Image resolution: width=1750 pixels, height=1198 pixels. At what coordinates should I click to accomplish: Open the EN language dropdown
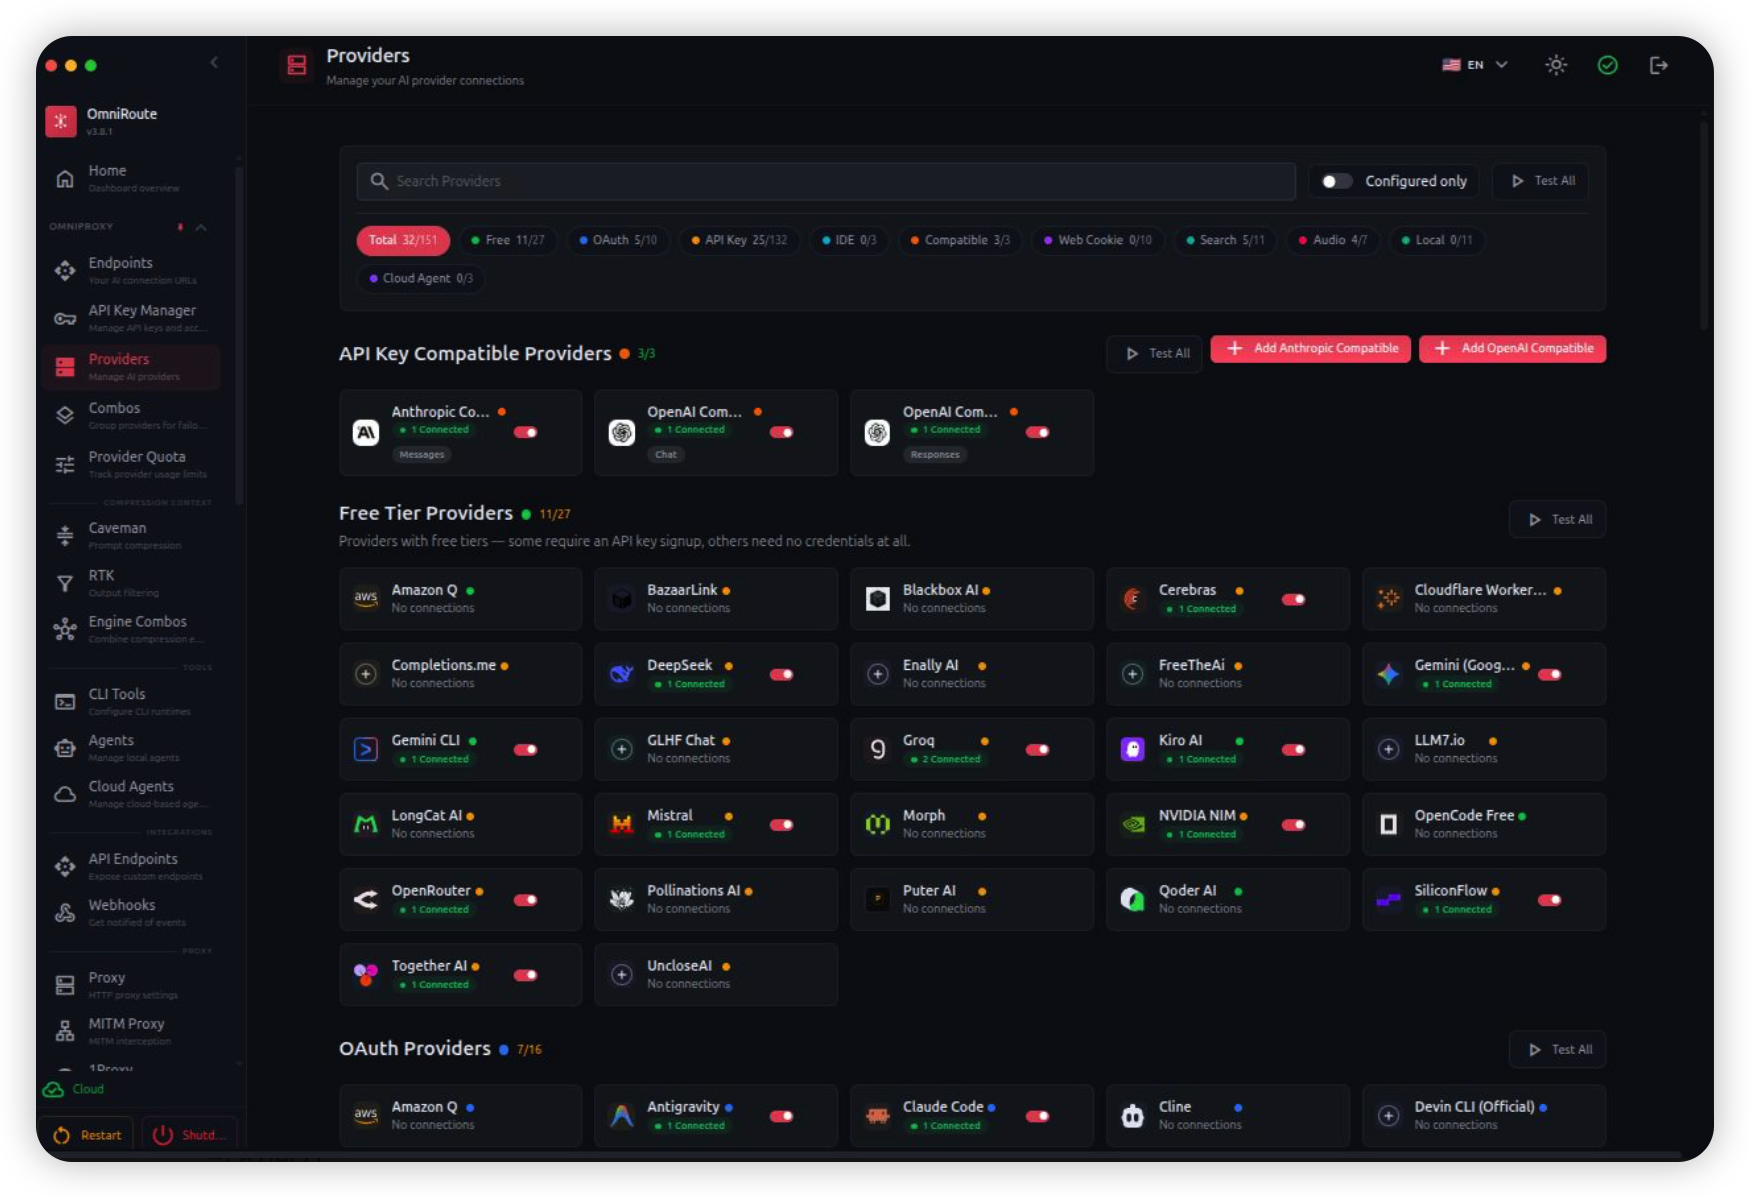pos(1475,65)
